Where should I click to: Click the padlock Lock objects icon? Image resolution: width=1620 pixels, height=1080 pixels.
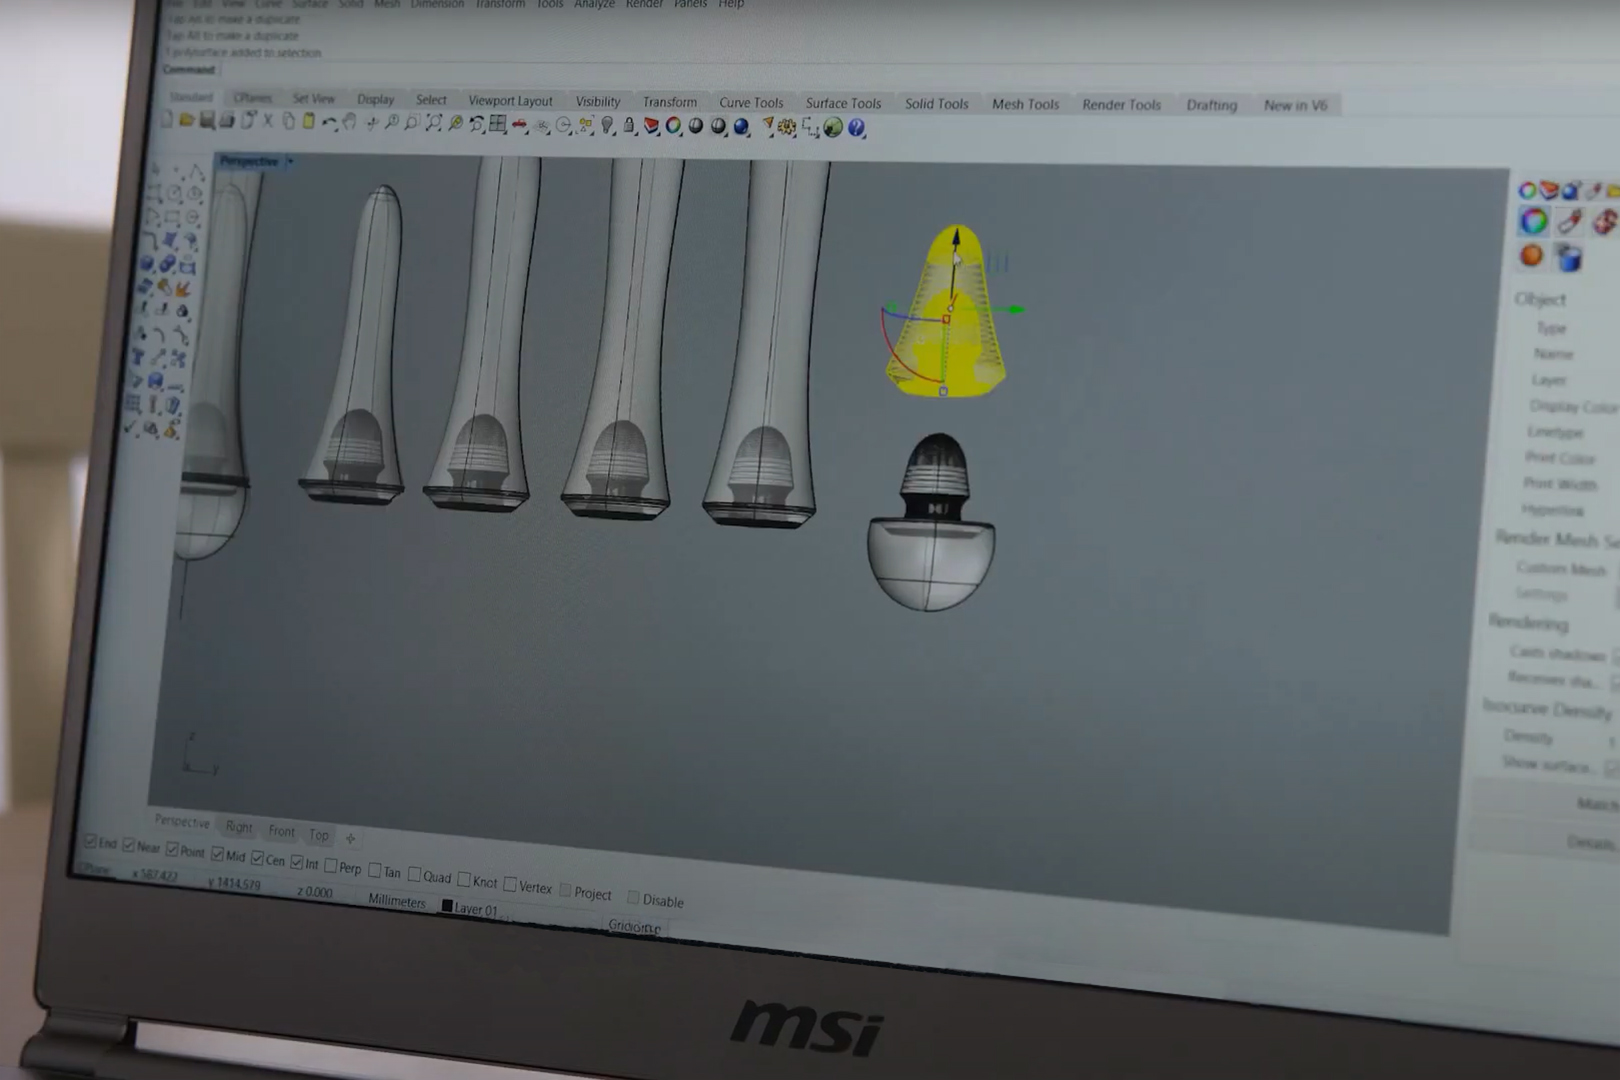coord(628,125)
